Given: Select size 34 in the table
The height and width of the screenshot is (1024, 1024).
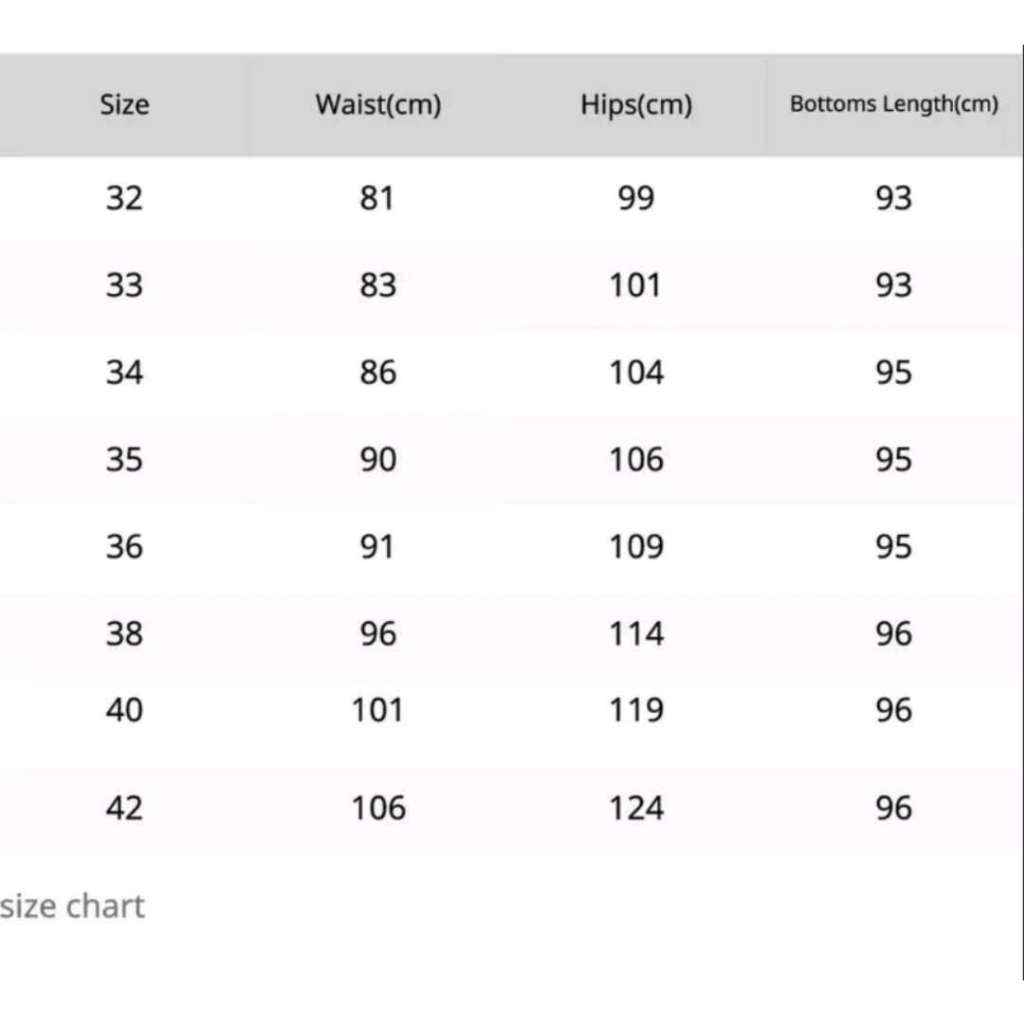Looking at the screenshot, I should (x=124, y=373).
